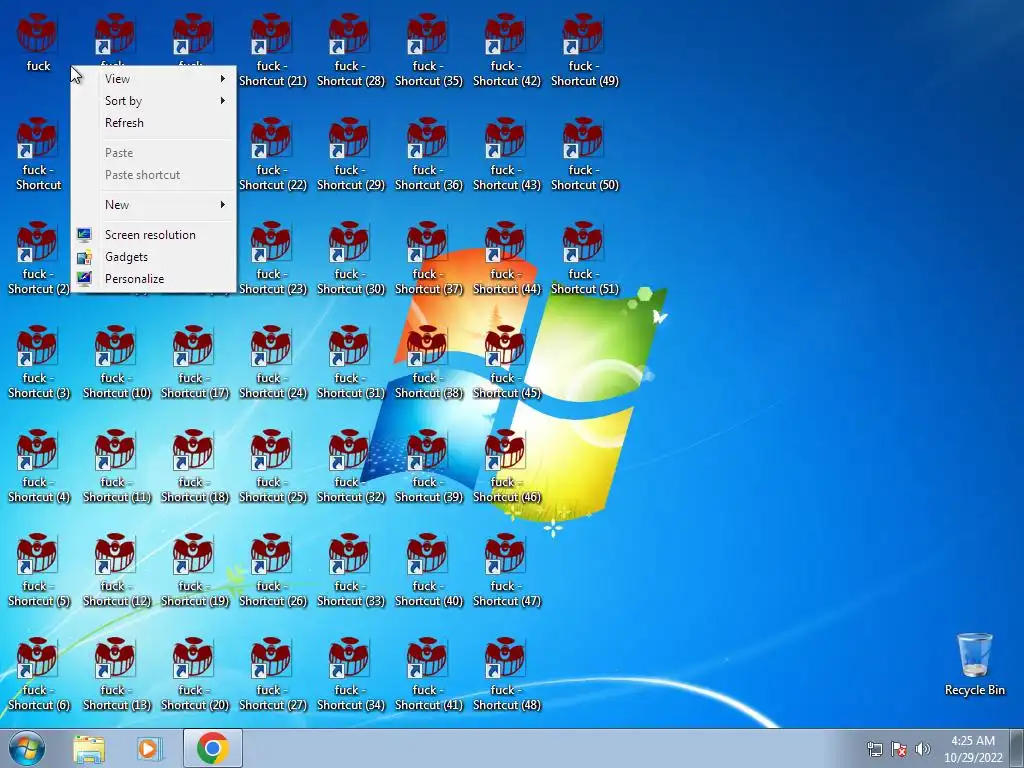Choose Gadgets from the context menu
The image size is (1024, 768).
153,257
